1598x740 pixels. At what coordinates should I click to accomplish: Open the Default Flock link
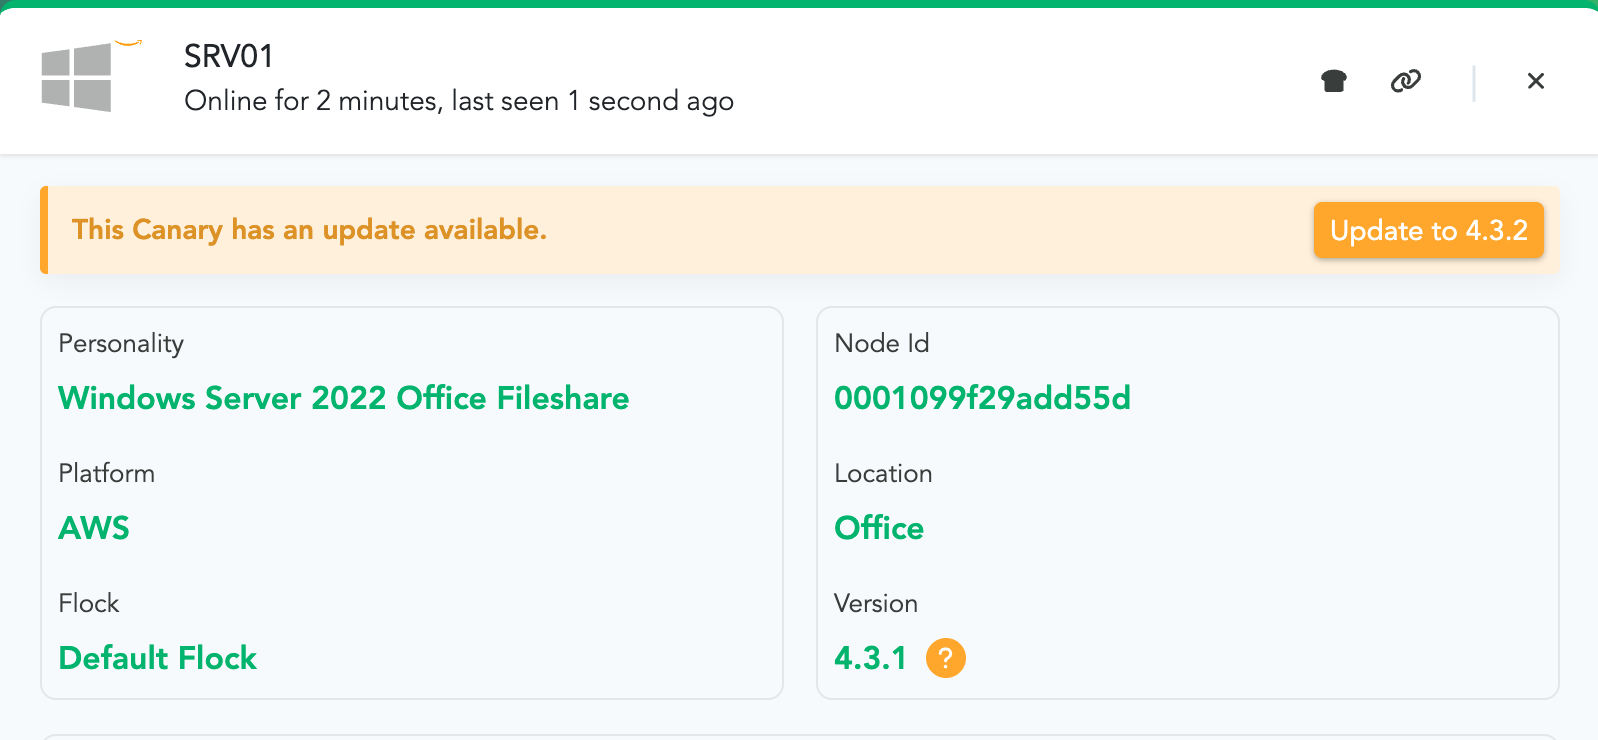tap(158, 658)
